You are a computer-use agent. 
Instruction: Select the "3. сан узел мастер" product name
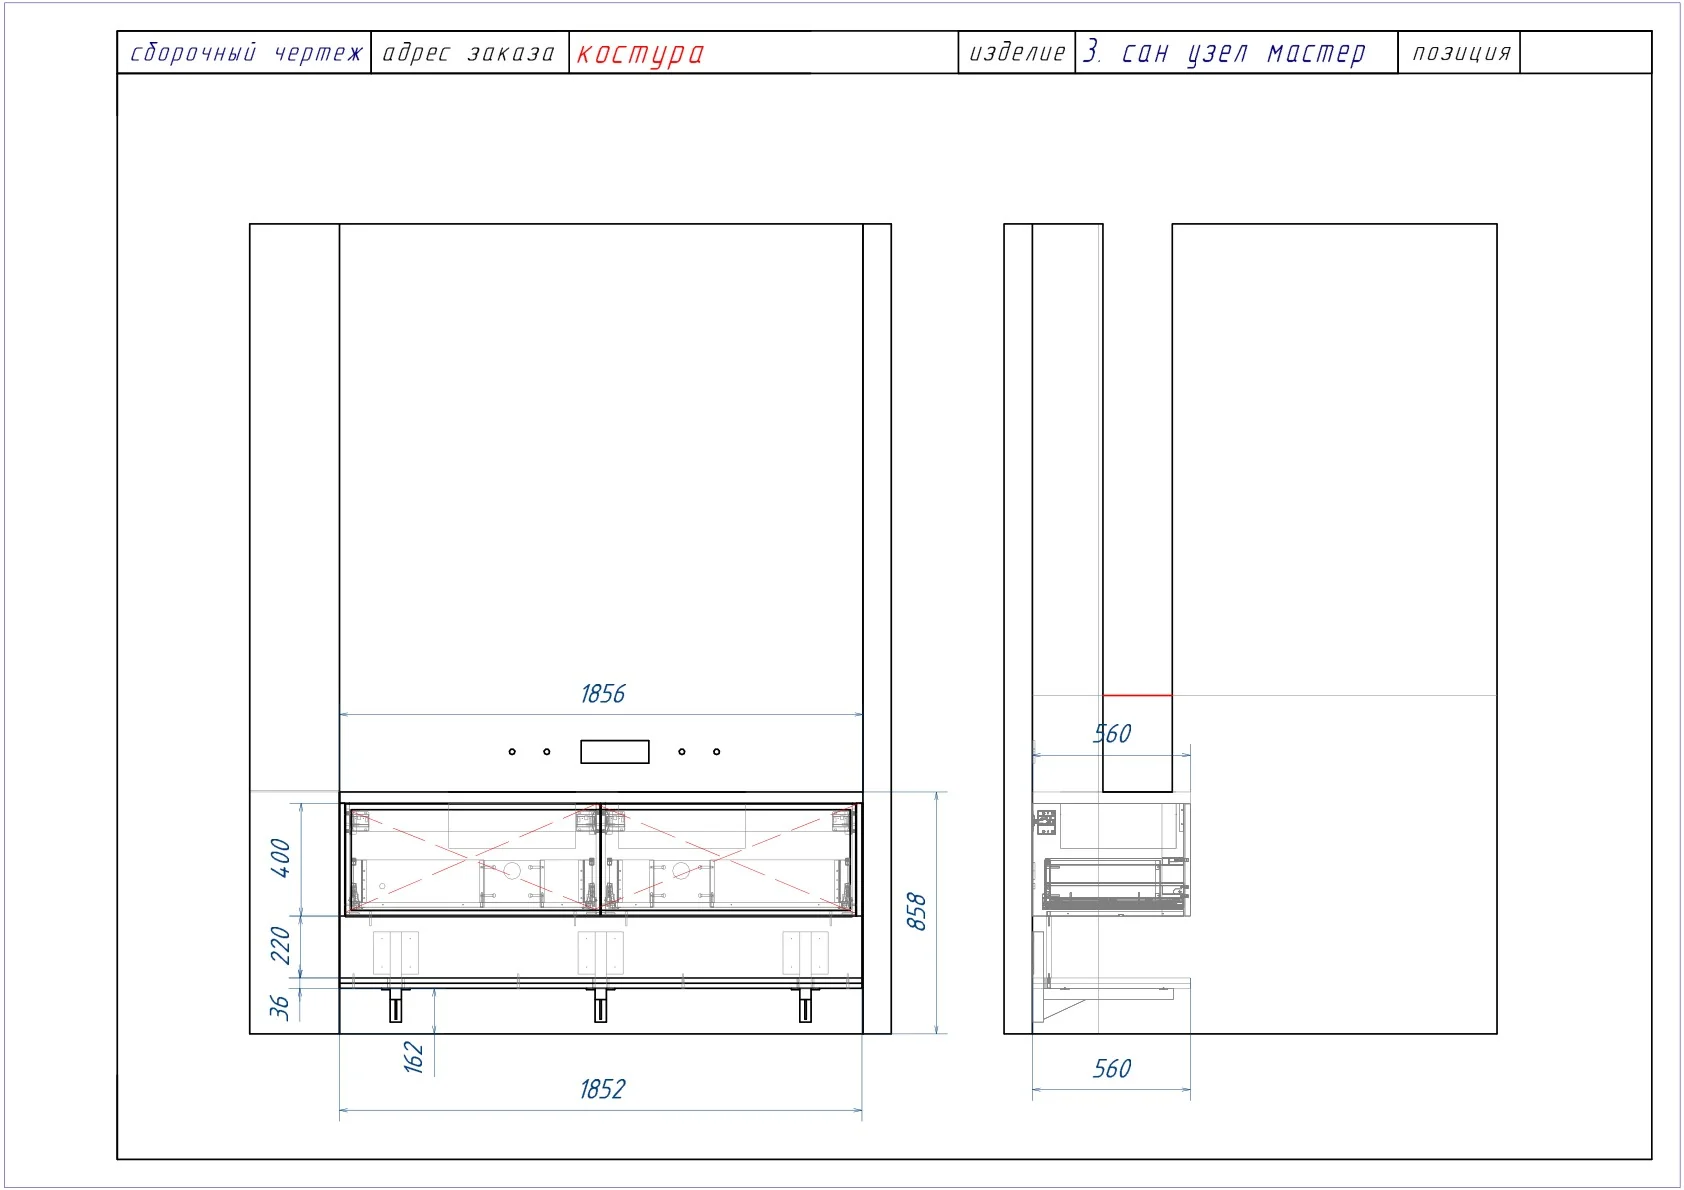pos(1224,53)
